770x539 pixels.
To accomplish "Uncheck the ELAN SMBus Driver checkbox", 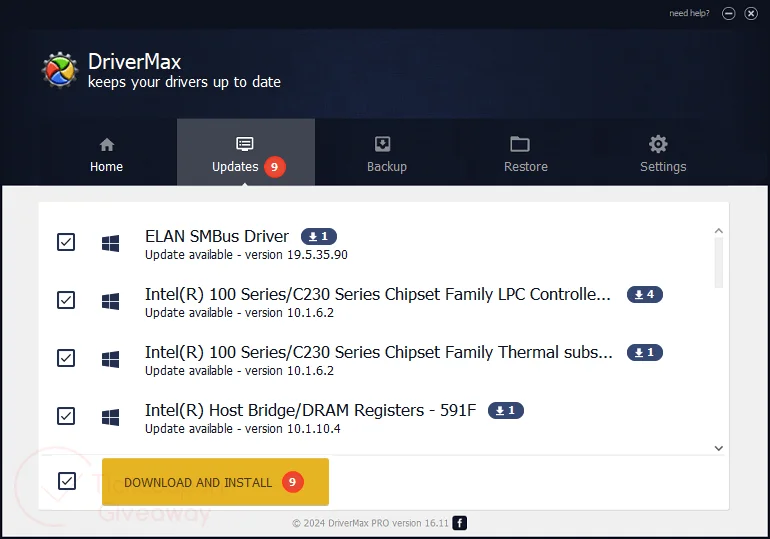I will [x=66, y=242].
